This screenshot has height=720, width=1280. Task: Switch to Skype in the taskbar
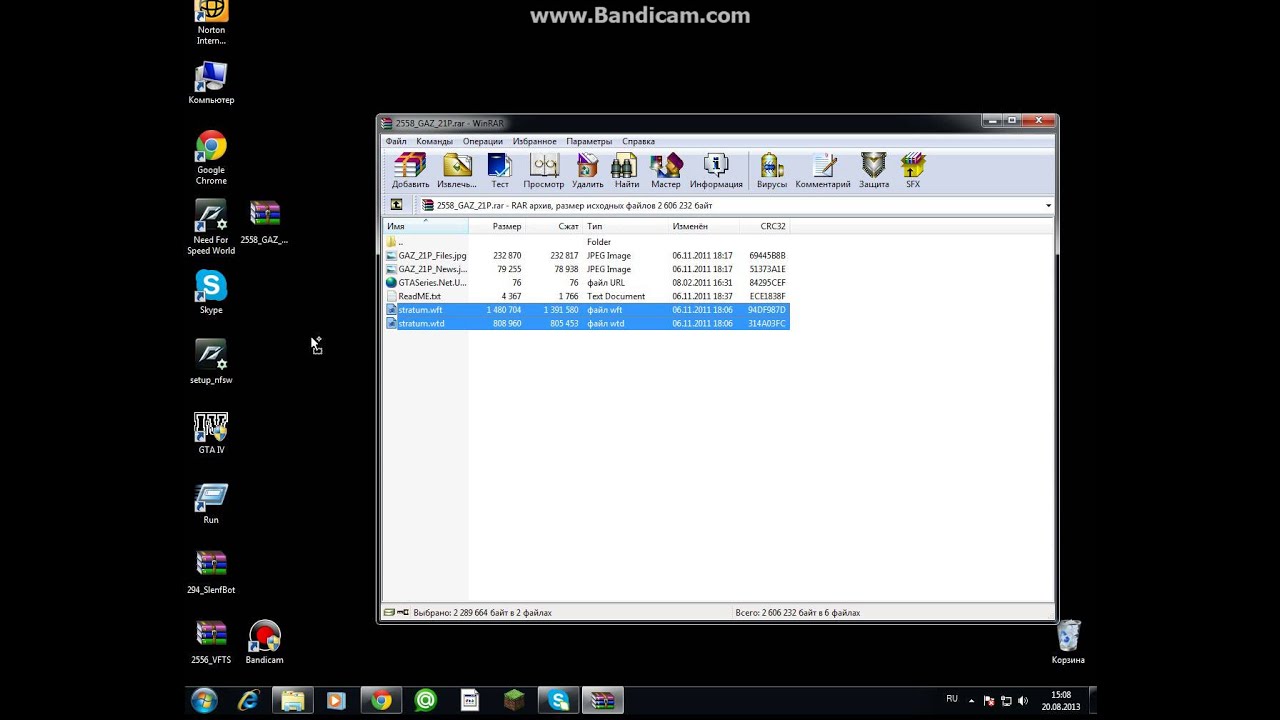pos(558,700)
